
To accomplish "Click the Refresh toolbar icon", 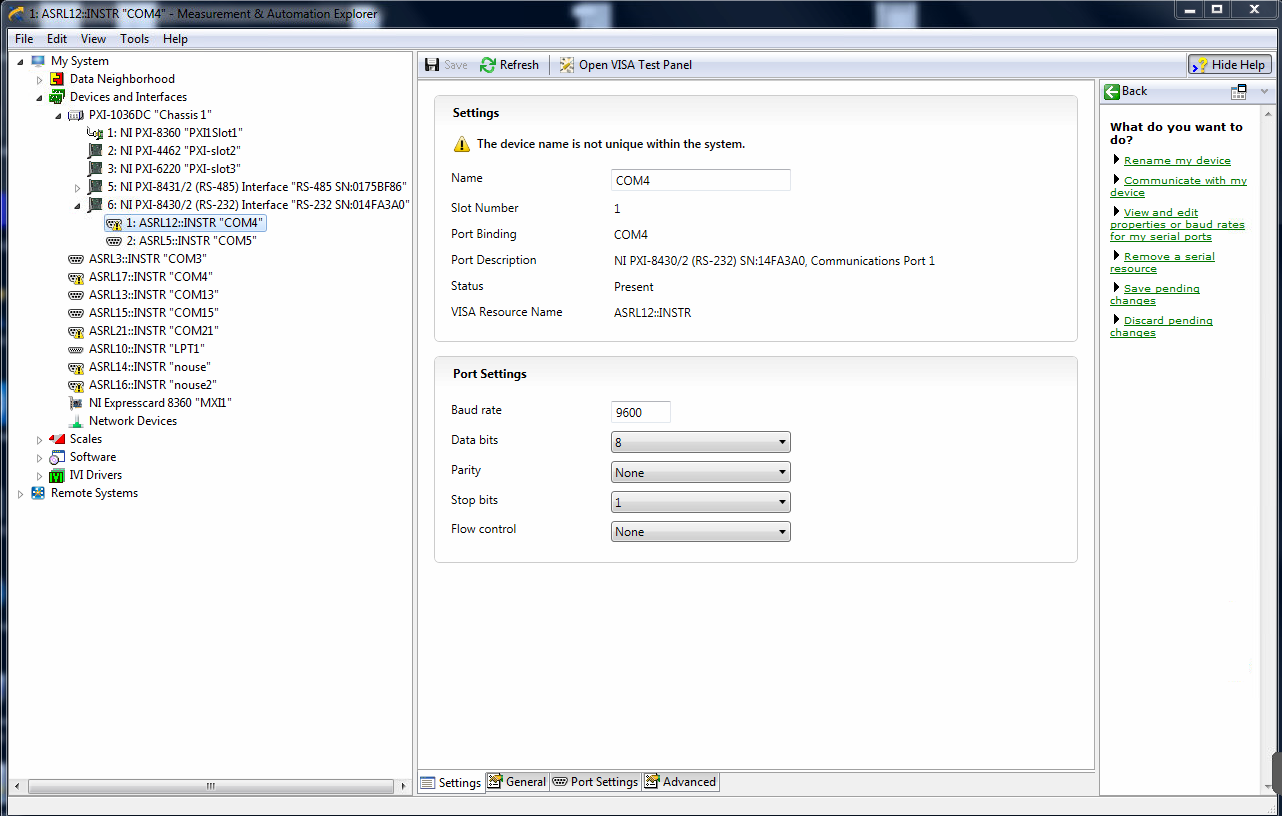I will (x=488, y=65).
